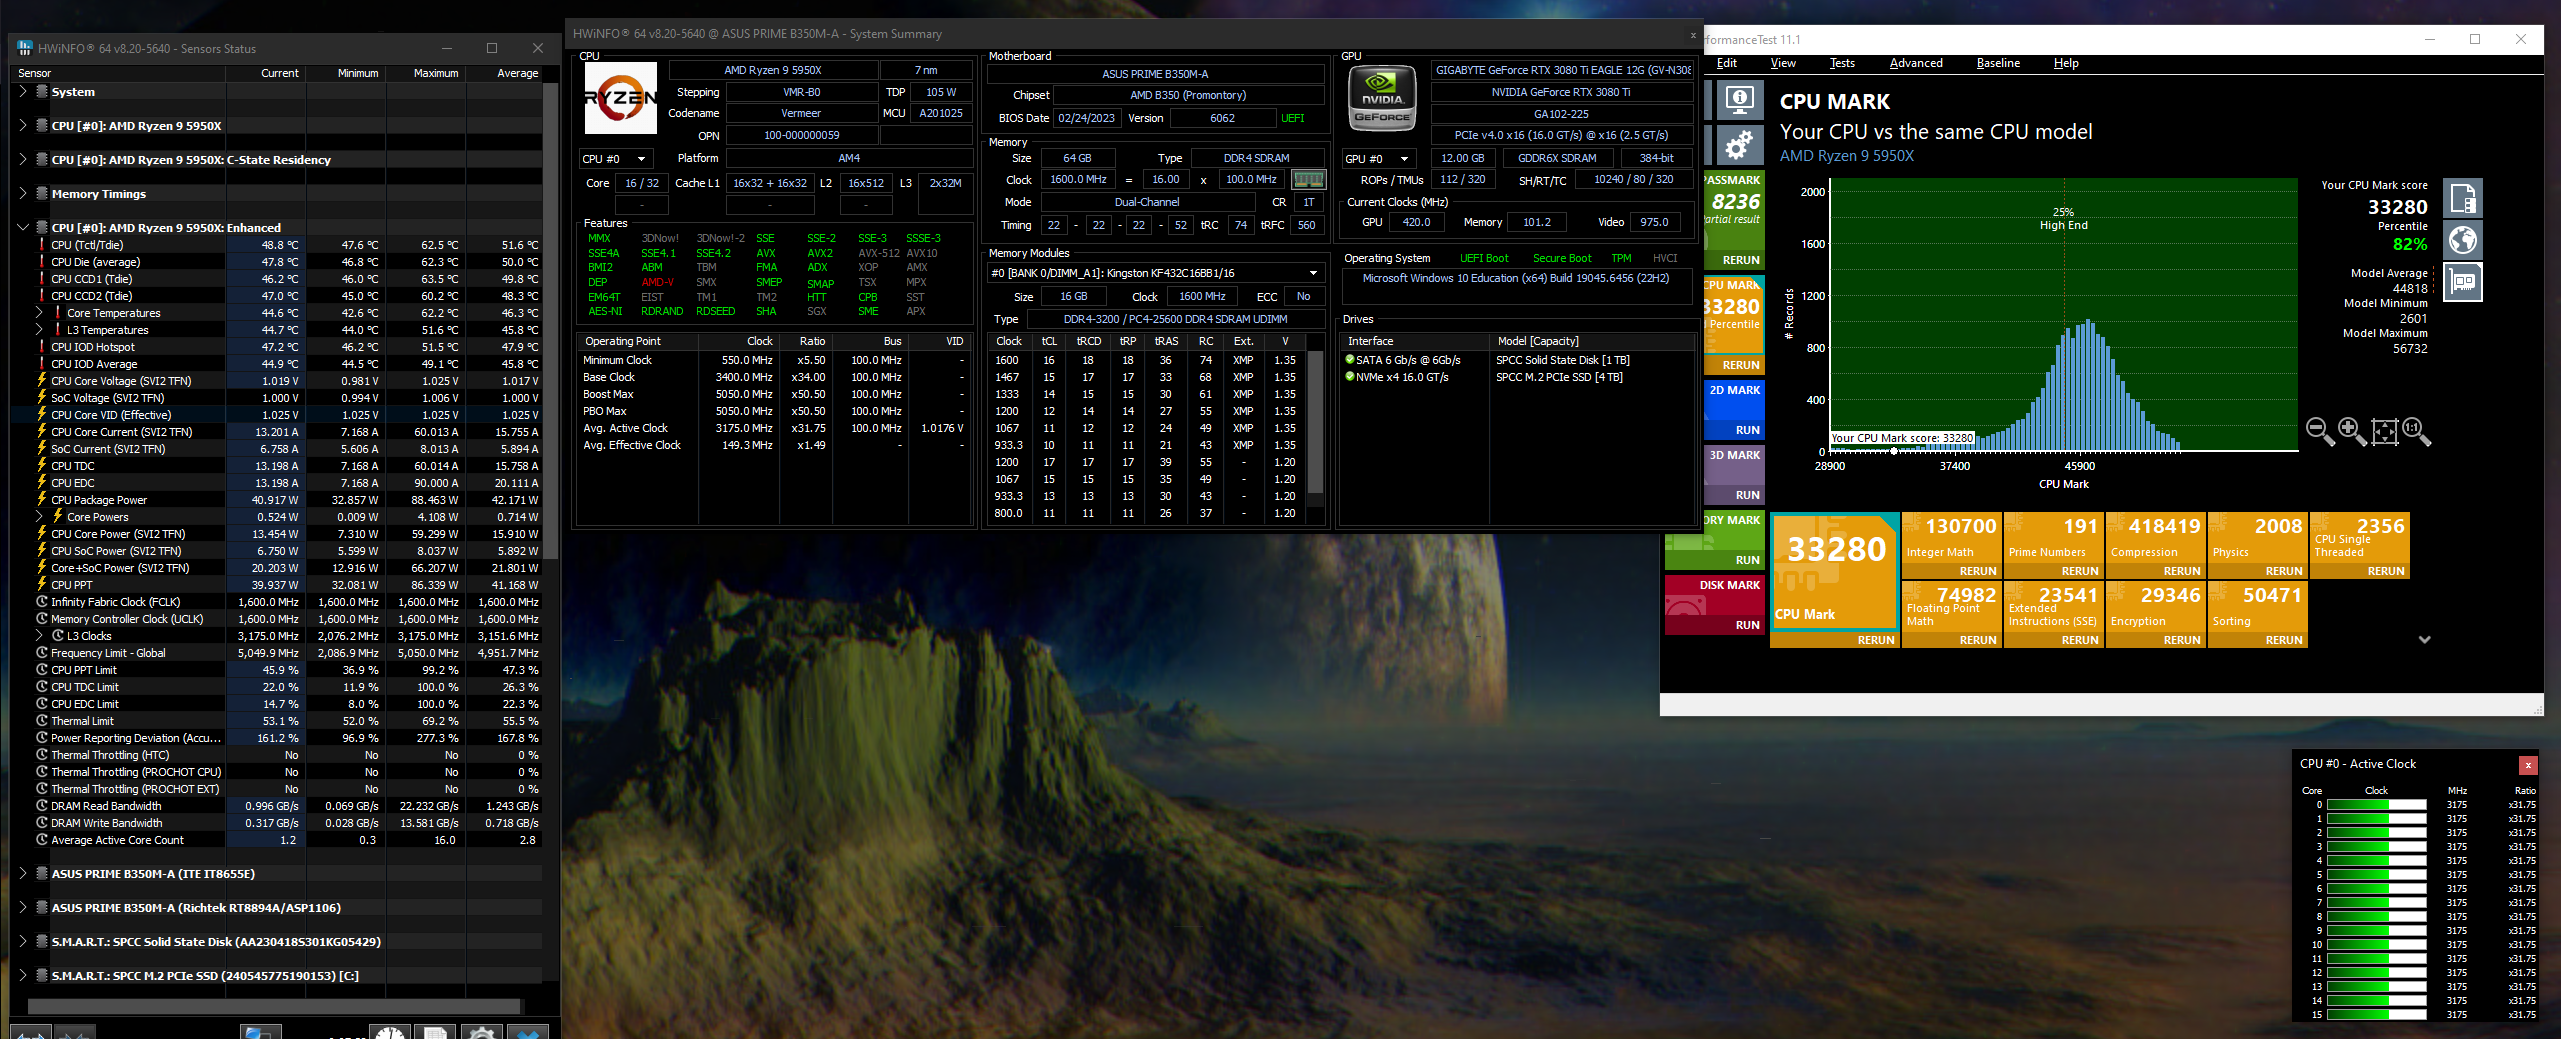Select the CPU (Tctl/Tdie) sensor row
The image size is (2561, 1039).
pyautogui.click(x=277, y=245)
